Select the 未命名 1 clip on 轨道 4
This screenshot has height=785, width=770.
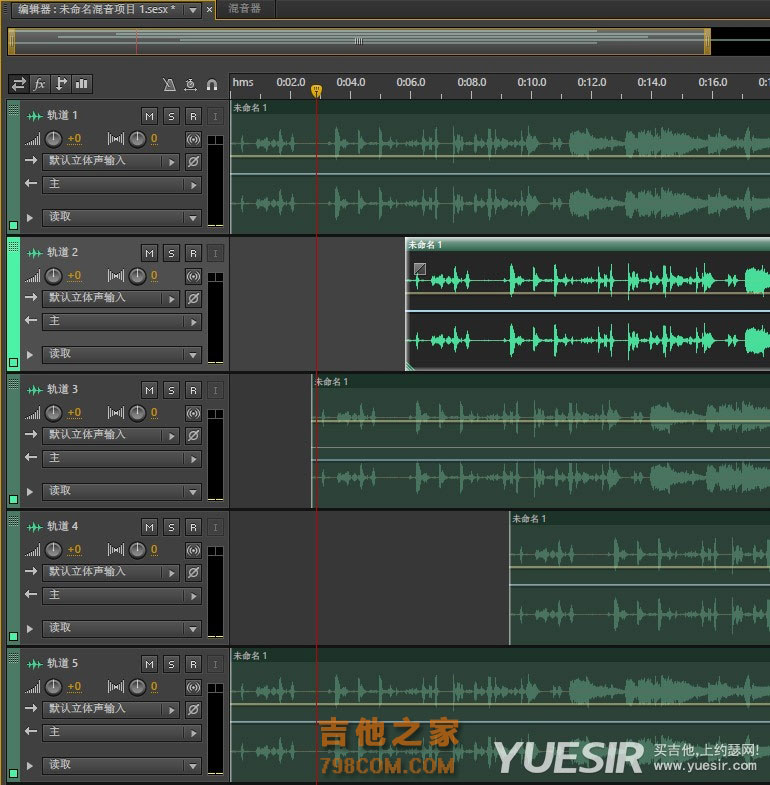639,579
